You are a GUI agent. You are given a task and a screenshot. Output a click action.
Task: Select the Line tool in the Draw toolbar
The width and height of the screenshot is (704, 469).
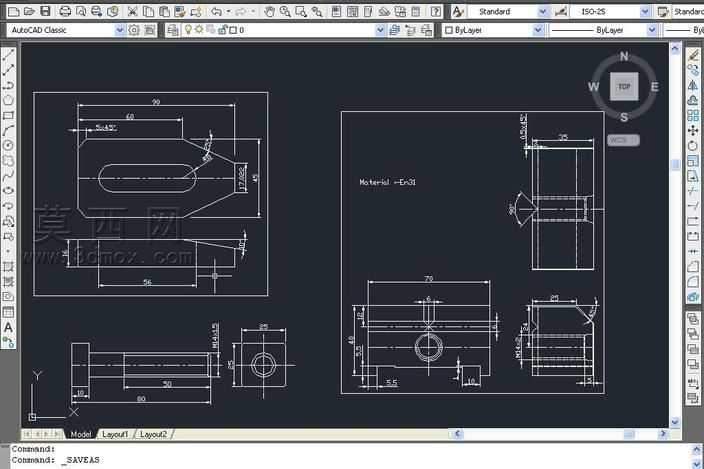[8, 55]
